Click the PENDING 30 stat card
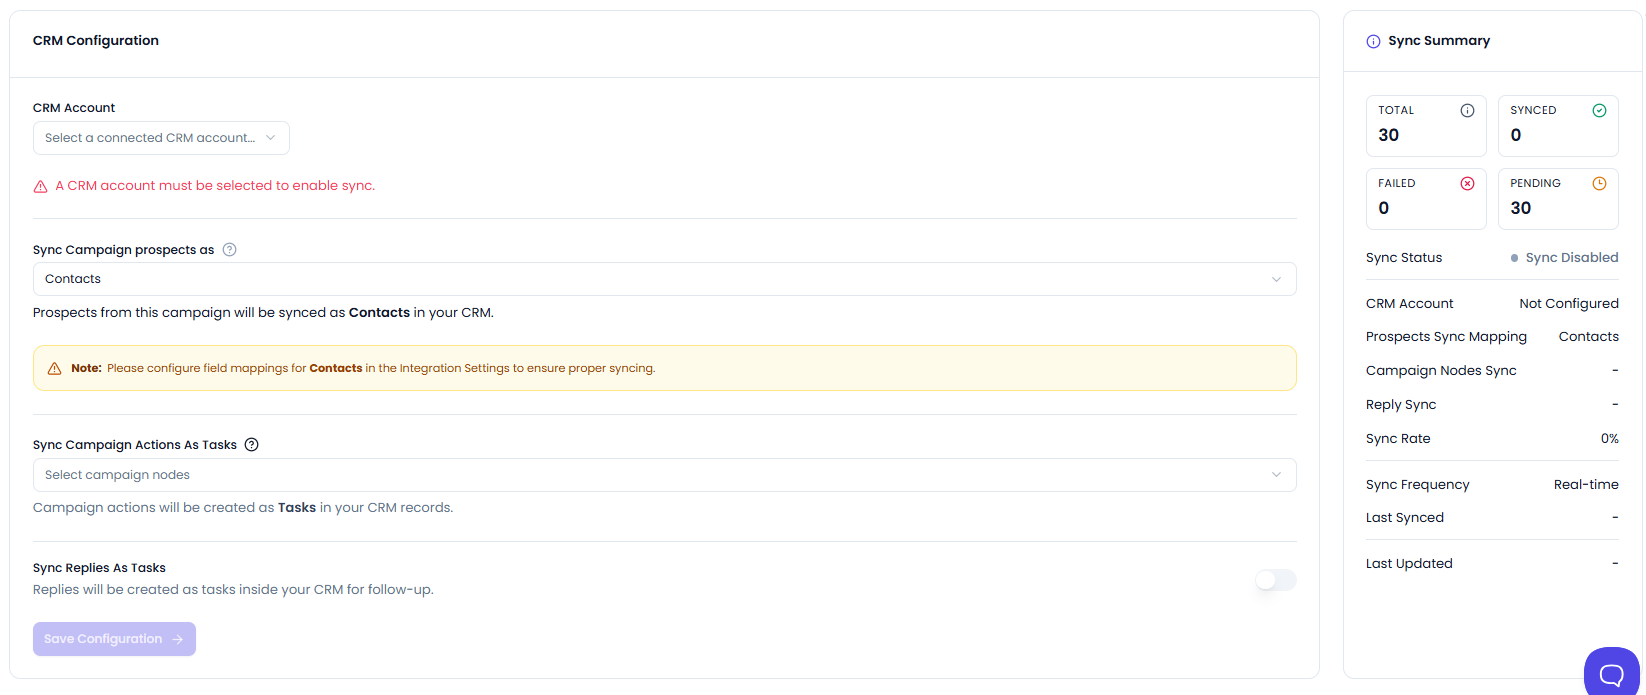The height and width of the screenshot is (695, 1646). tap(1558, 199)
